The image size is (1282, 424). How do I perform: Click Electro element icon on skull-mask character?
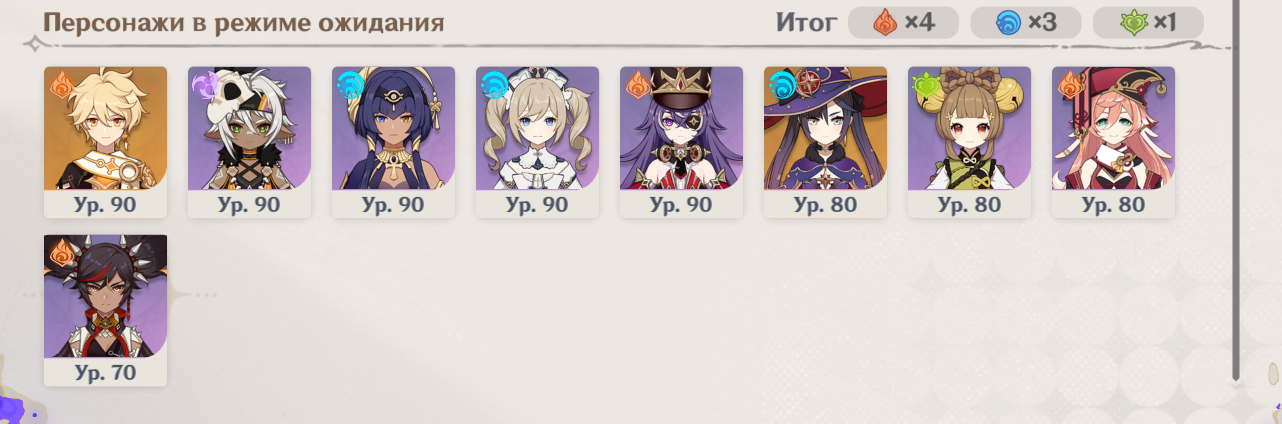[205, 85]
